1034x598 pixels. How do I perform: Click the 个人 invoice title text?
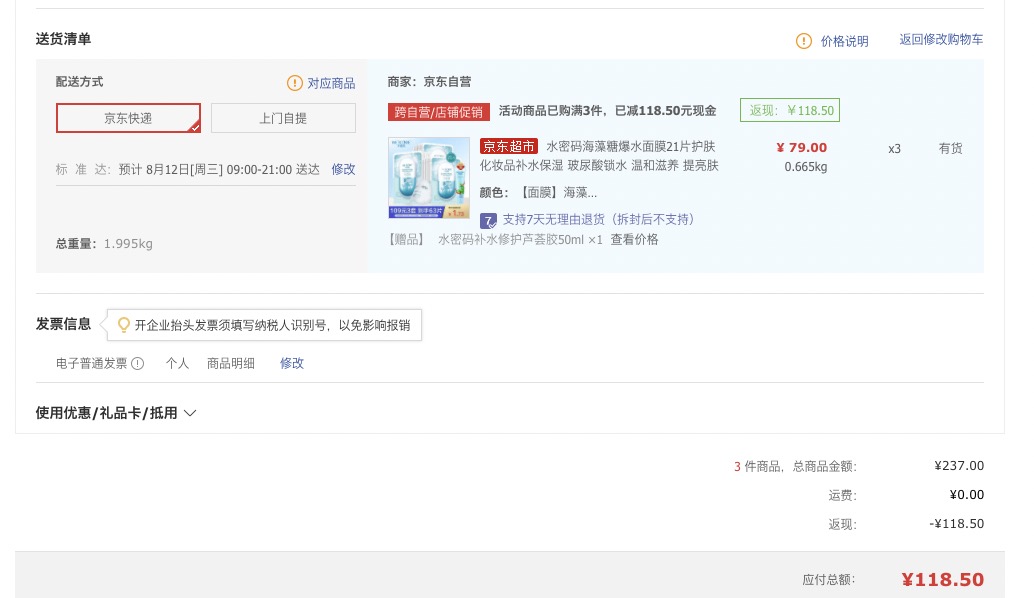pyautogui.click(x=177, y=363)
